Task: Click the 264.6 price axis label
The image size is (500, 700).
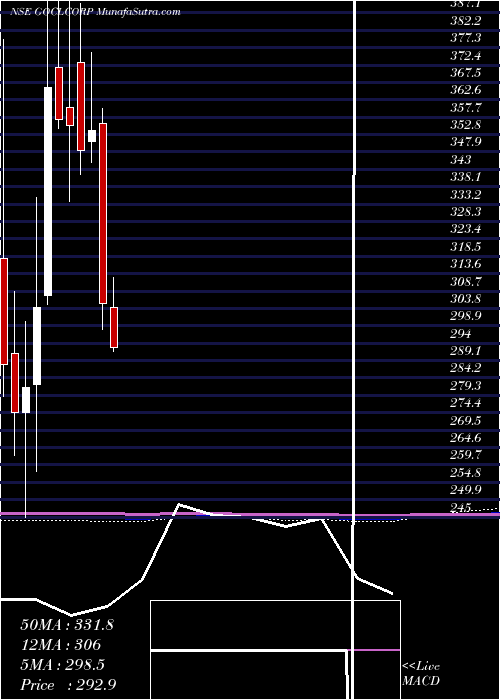Action: (x=466, y=438)
